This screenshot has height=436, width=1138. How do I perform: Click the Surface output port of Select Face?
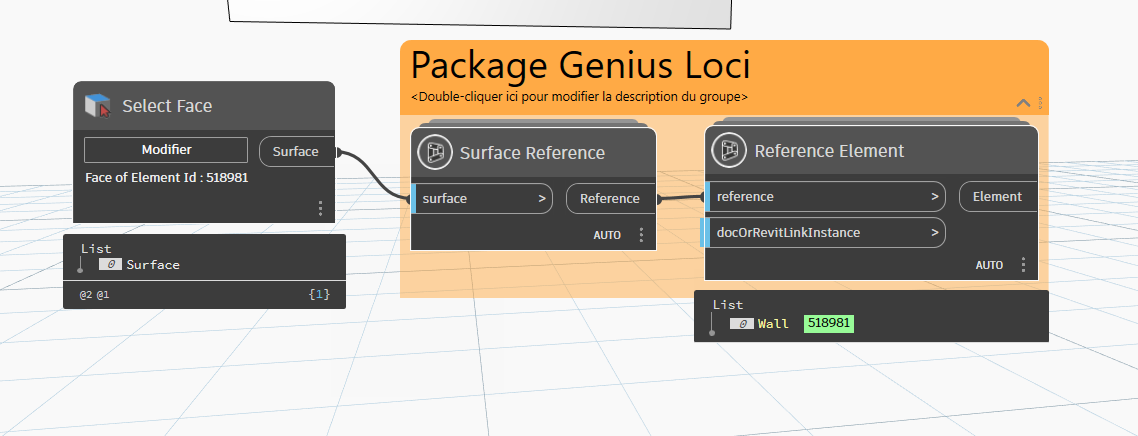(x=296, y=152)
